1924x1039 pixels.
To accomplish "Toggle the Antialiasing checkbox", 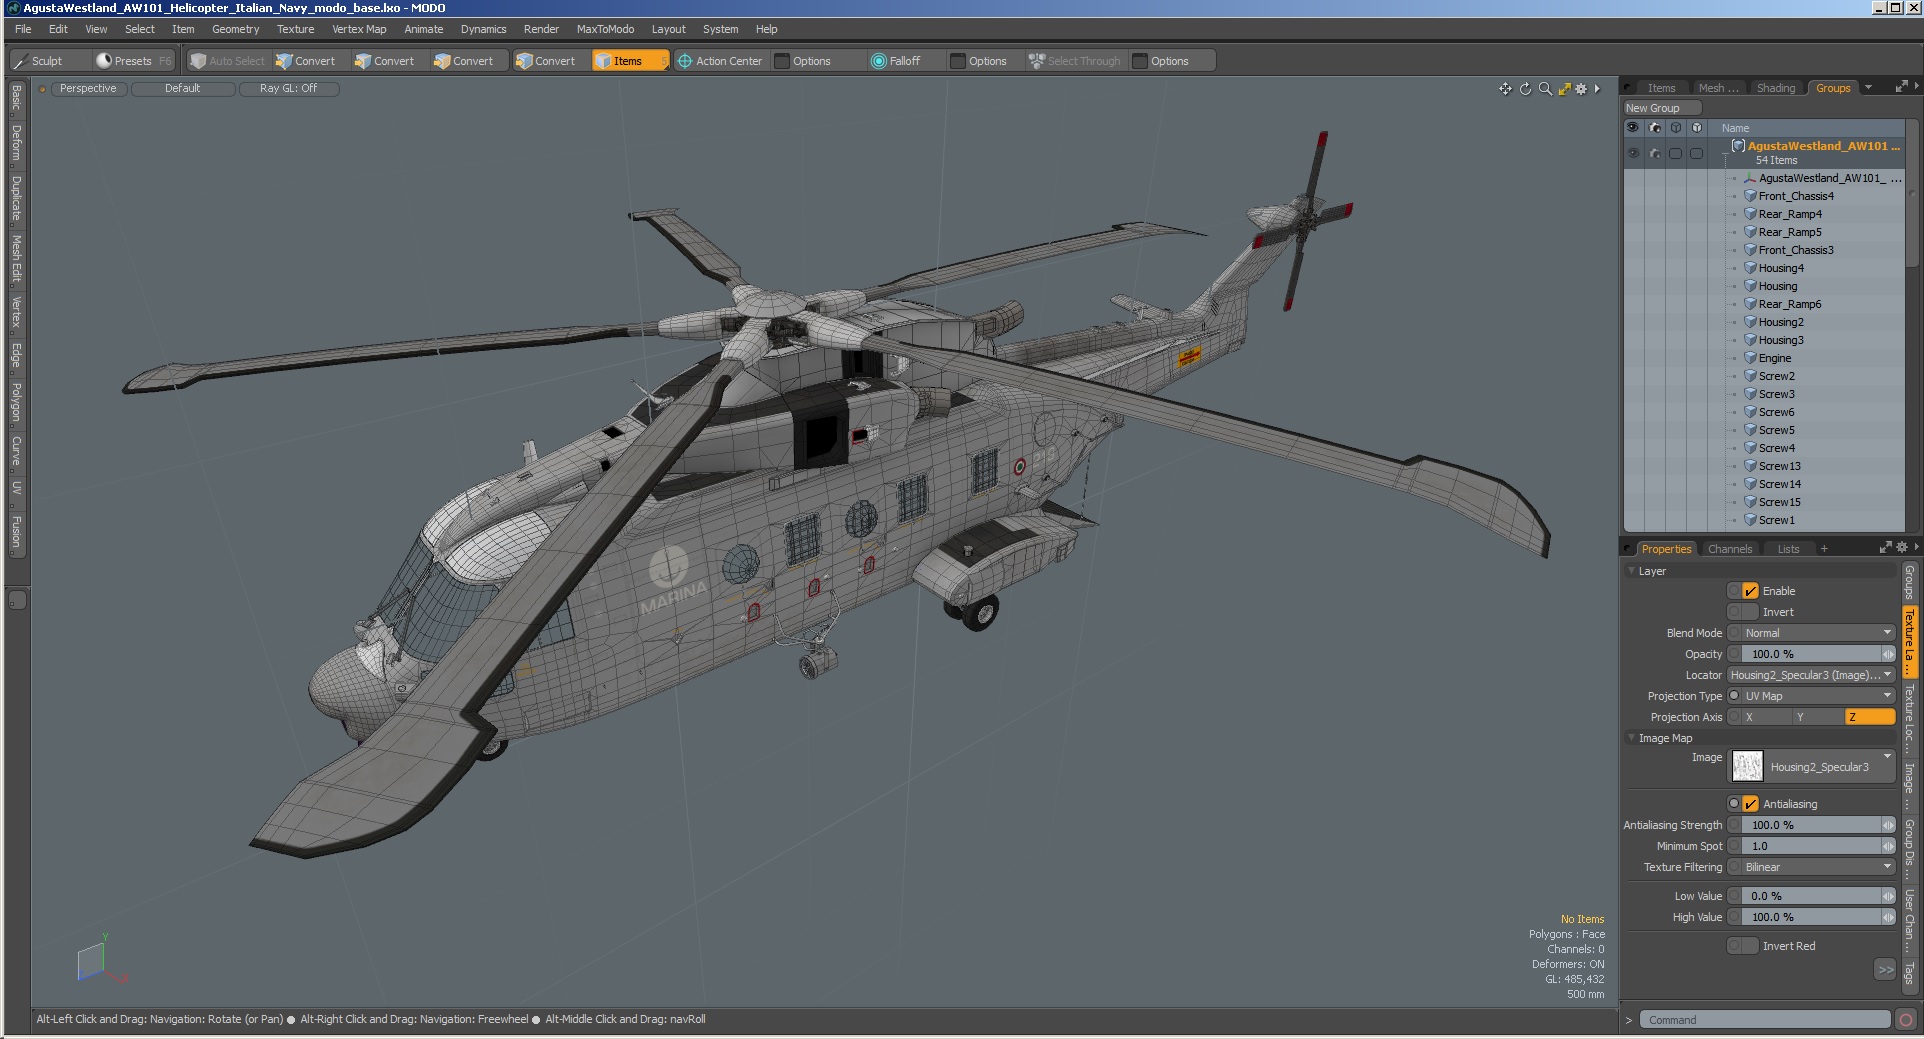I will [x=1750, y=804].
